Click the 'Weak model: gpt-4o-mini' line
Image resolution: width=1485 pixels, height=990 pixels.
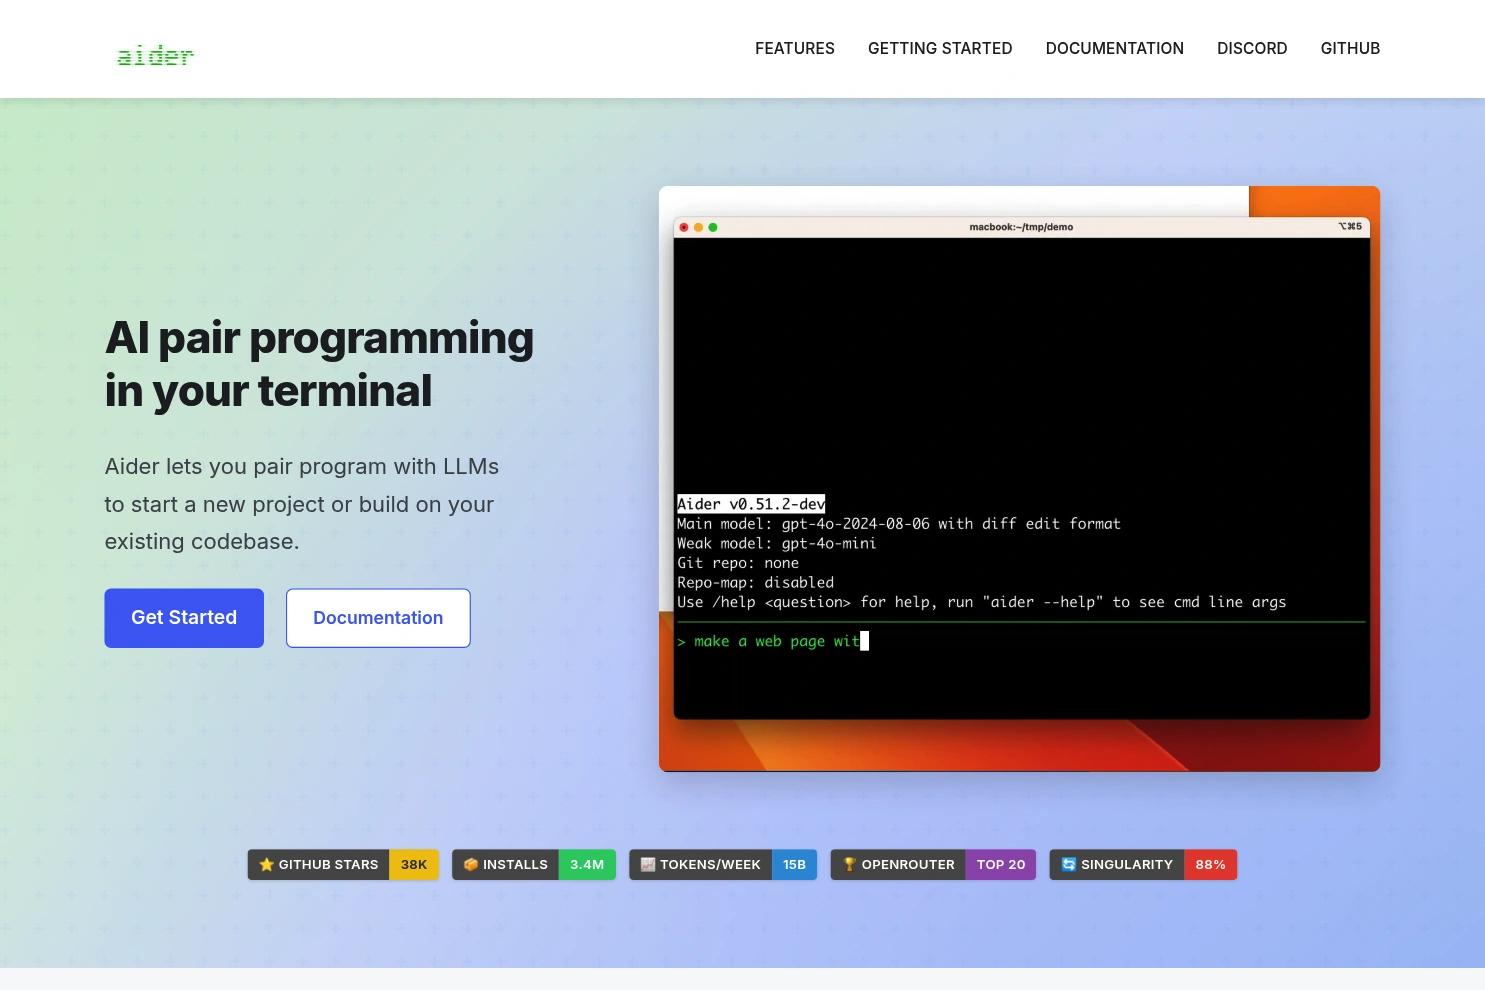click(x=777, y=543)
